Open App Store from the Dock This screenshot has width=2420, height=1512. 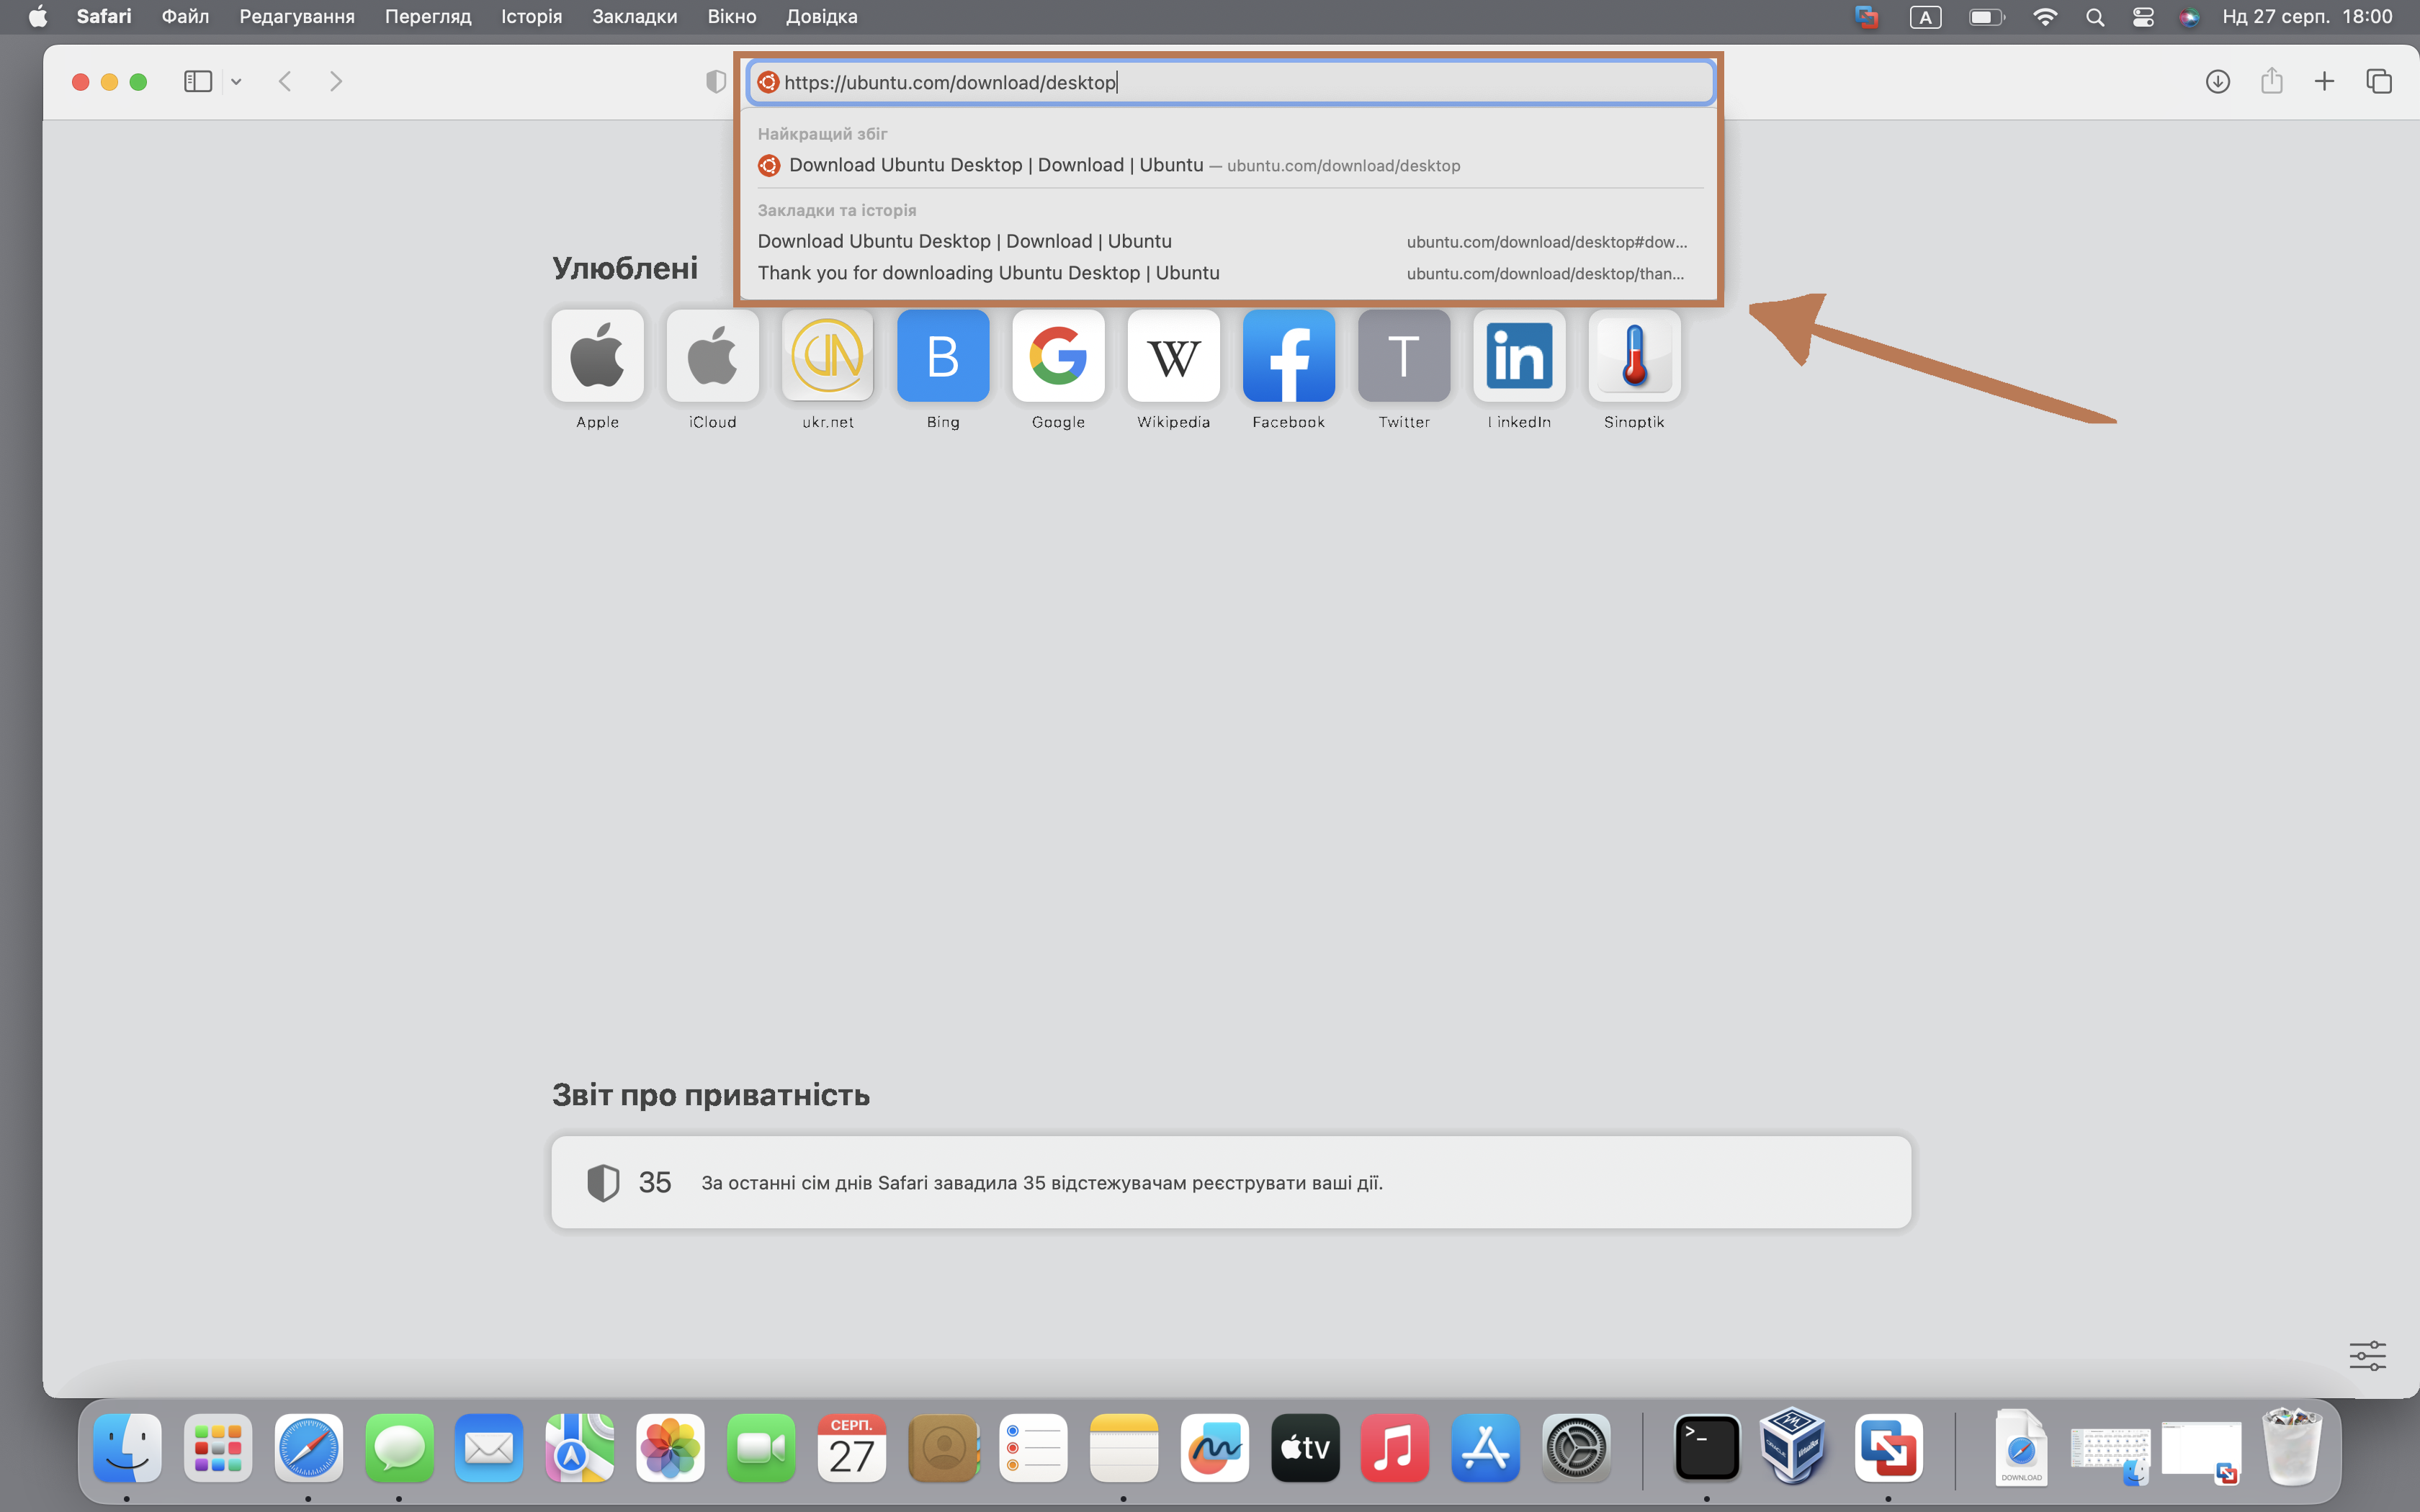click(1486, 1447)
